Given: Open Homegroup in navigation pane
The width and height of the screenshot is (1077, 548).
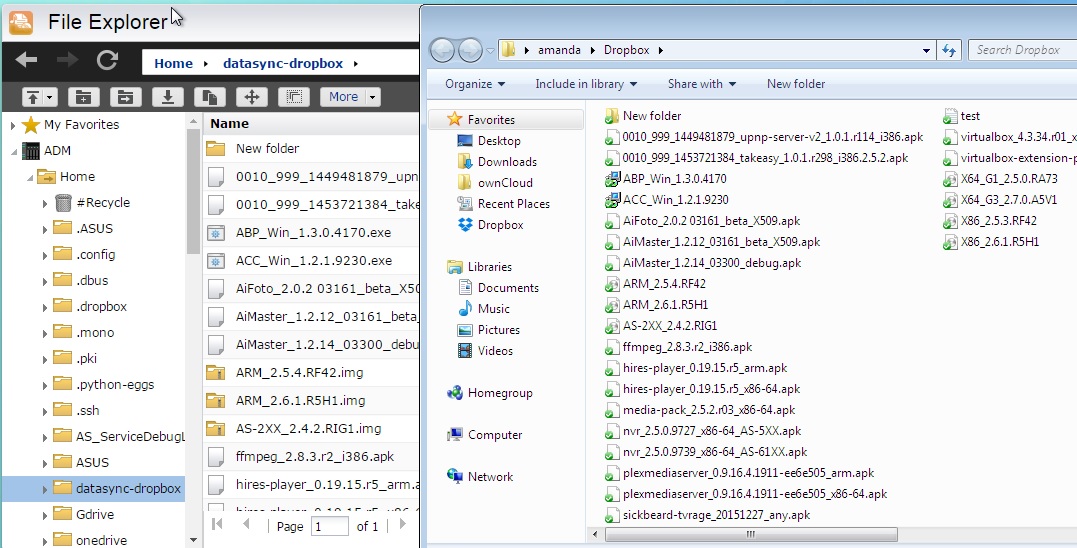Looking at the screenshot, I should pyautogui.click(x=500, y=393).
